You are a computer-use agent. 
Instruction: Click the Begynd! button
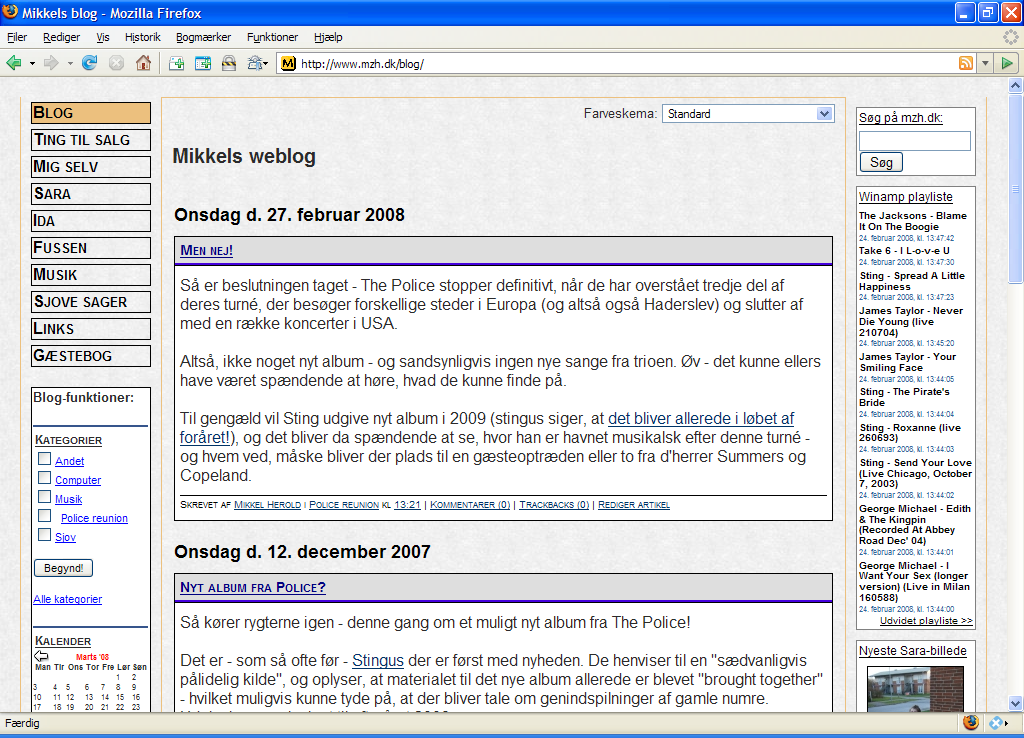[63, 568]
